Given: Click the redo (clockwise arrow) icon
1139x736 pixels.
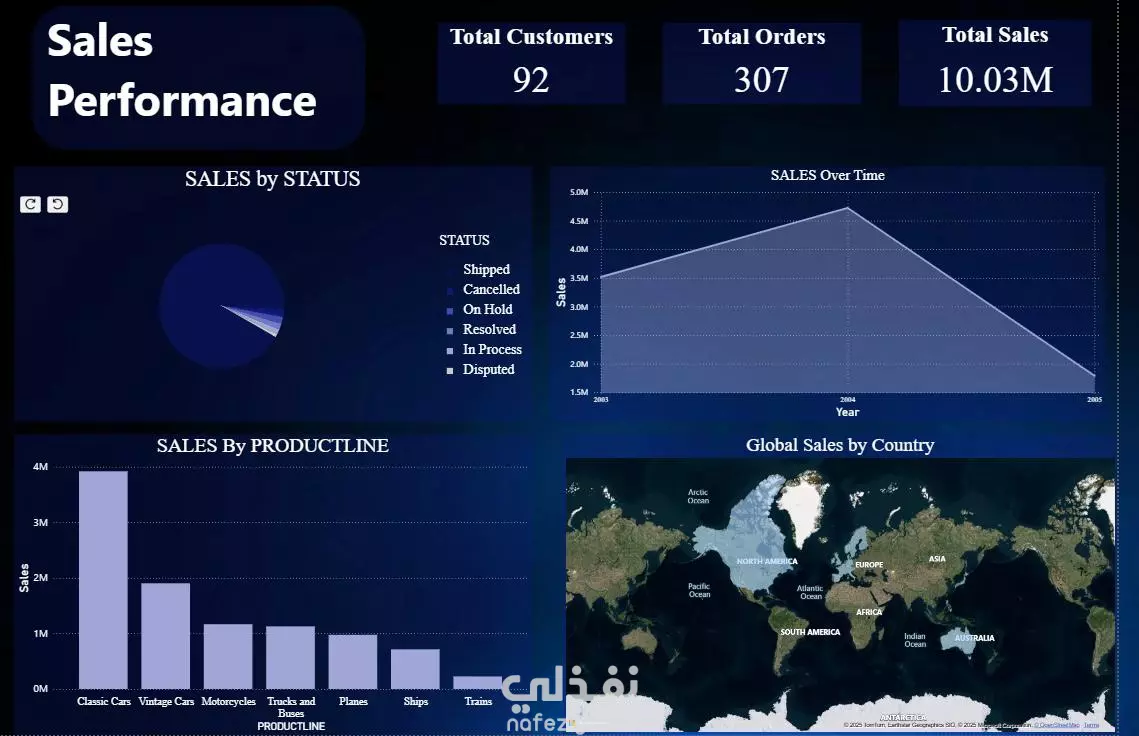Looking at the screenshot, I should point(30,204).
